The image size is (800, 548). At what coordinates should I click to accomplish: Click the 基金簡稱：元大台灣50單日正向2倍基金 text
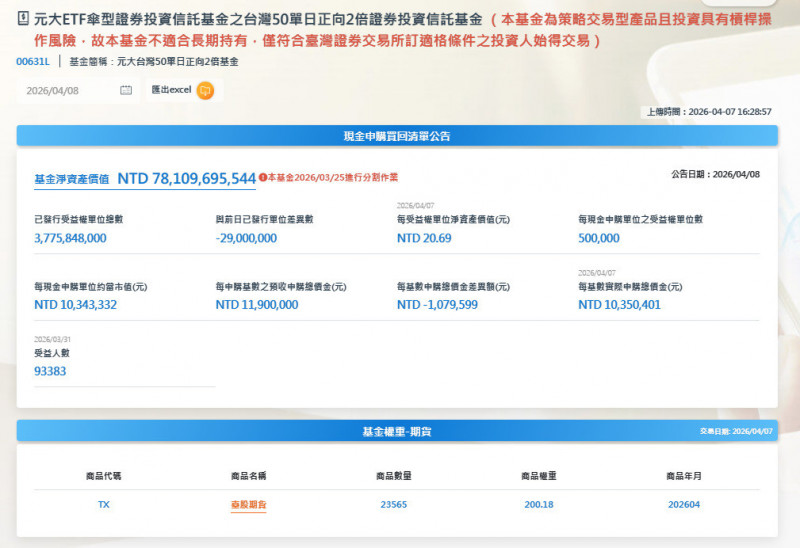pos(154,62)
